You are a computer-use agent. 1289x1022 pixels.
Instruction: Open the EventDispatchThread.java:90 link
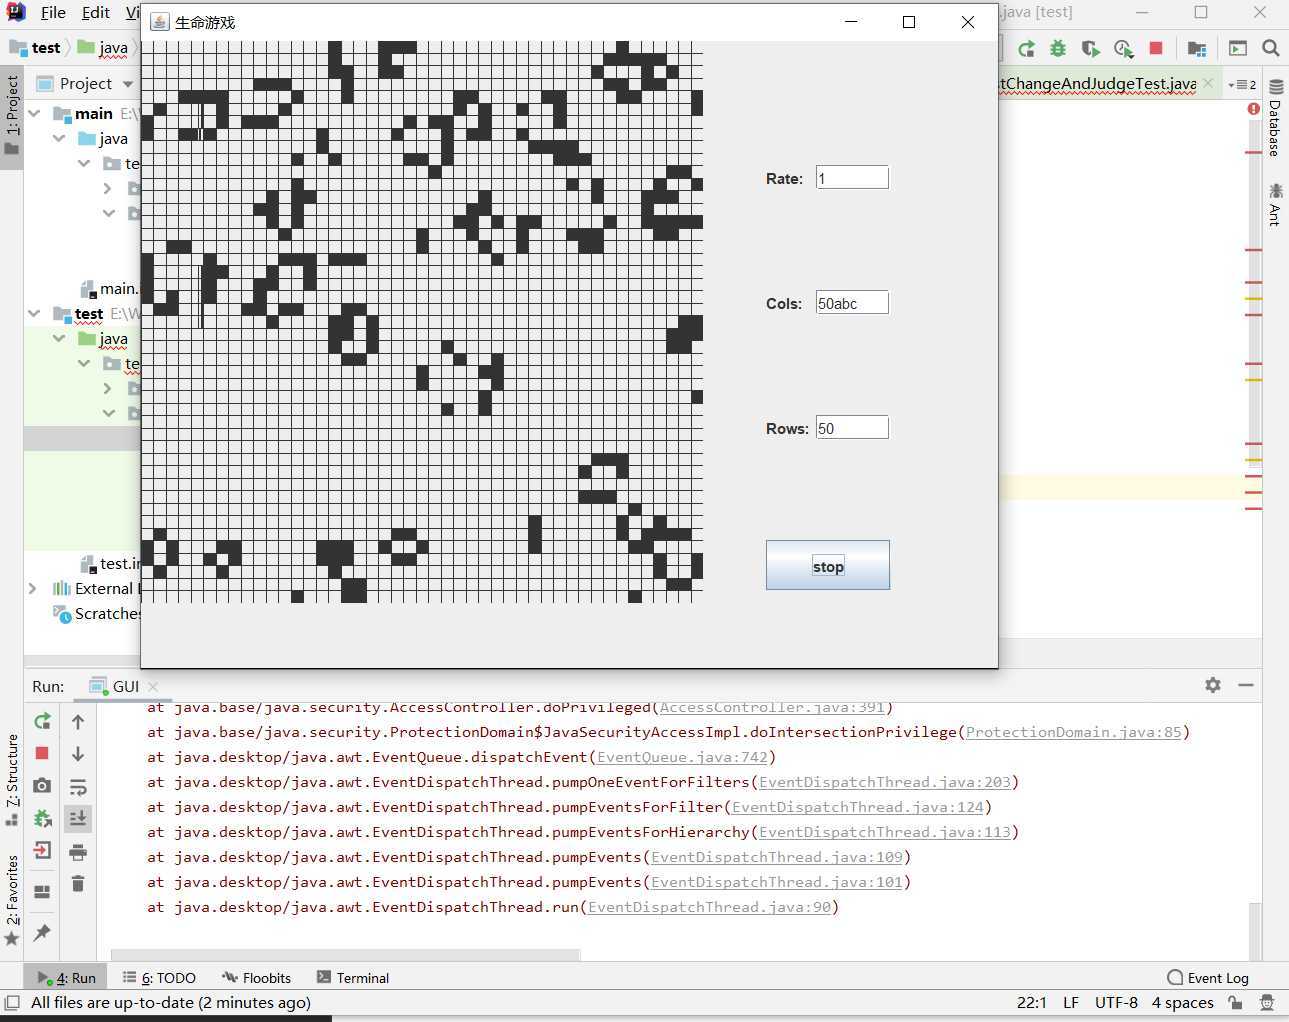[x=709, y=907]
